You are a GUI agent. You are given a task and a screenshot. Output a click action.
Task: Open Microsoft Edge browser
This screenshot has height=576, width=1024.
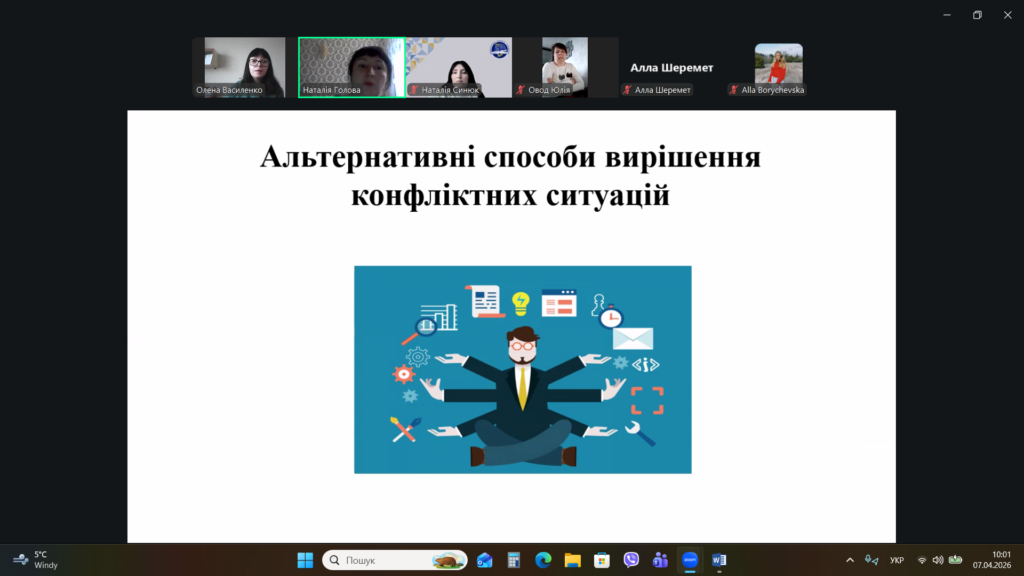click(x=543, y=560)
